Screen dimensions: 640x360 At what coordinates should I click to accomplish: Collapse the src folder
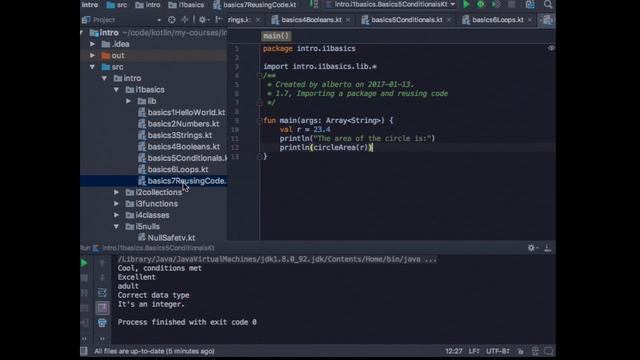tap(93, 67)
